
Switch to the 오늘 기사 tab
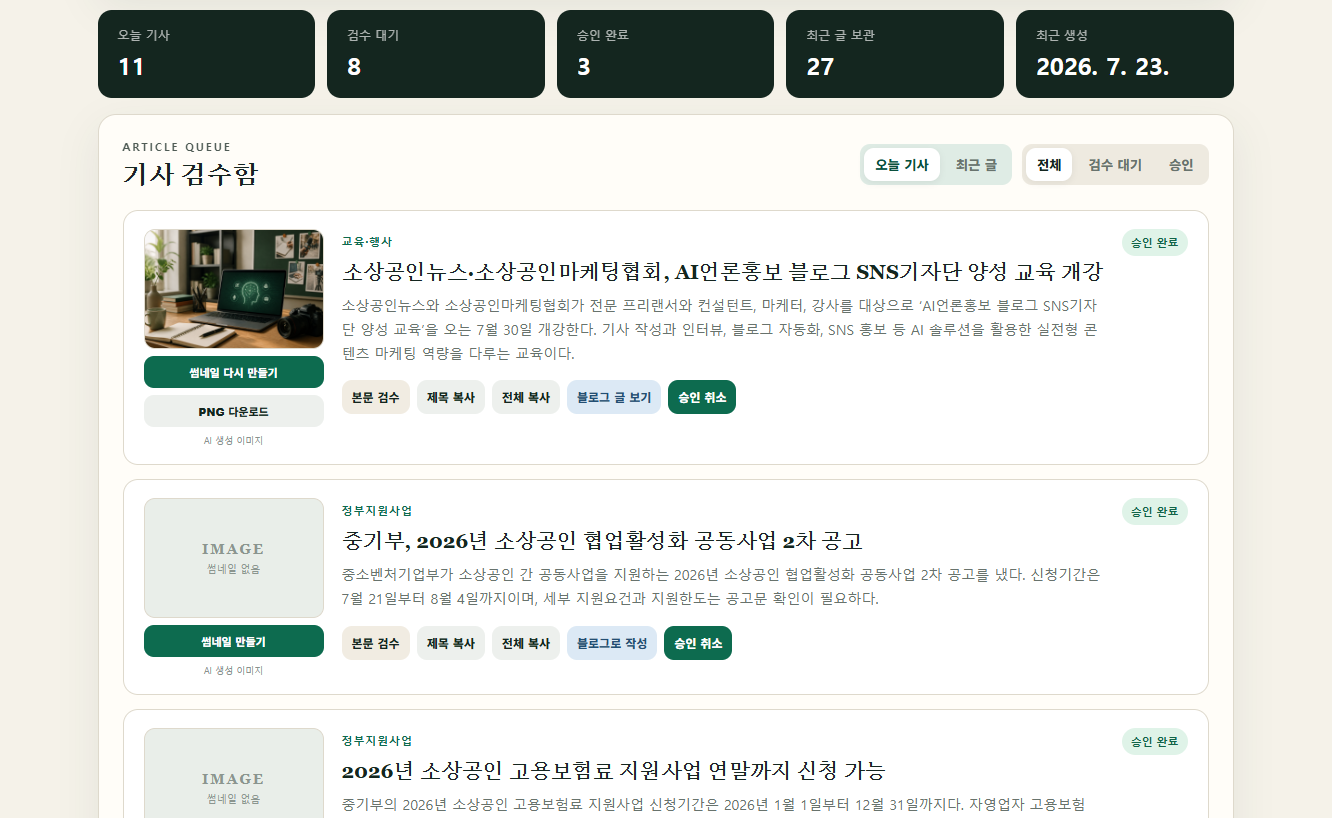(x=902, y=165)
